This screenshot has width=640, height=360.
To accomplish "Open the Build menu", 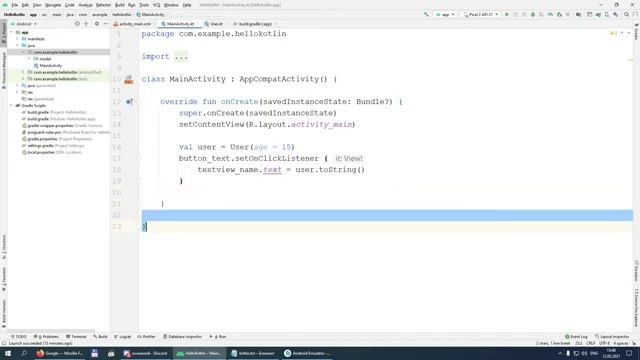I will (120, 5).
